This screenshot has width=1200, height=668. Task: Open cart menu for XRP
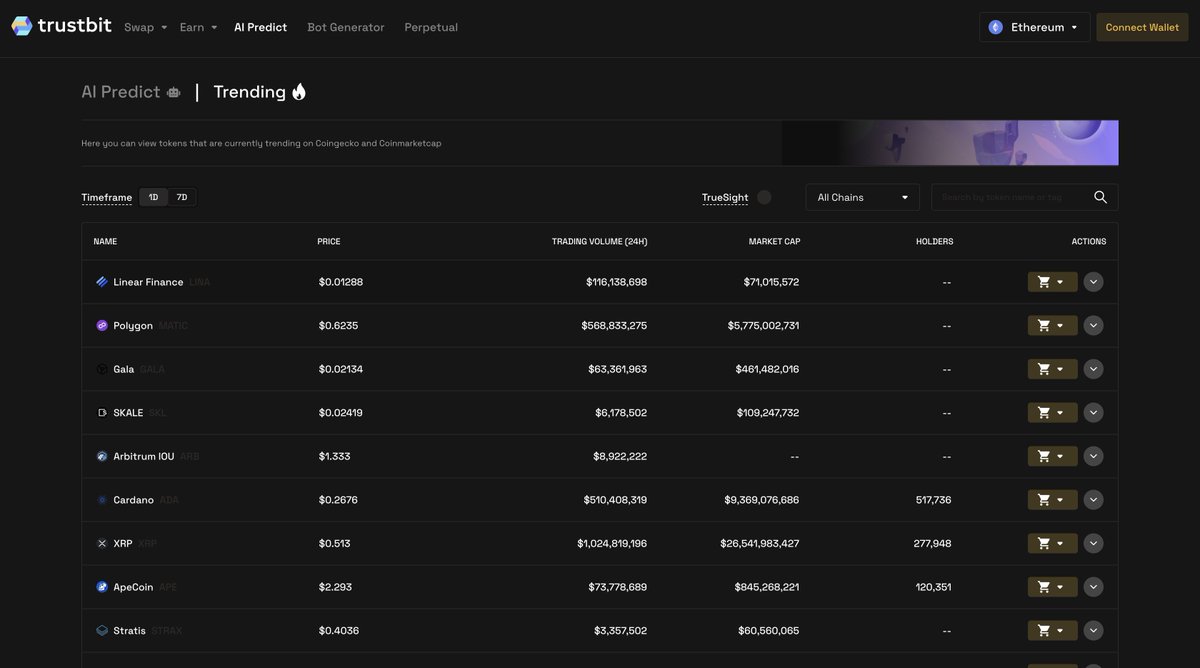[1052, 544]
